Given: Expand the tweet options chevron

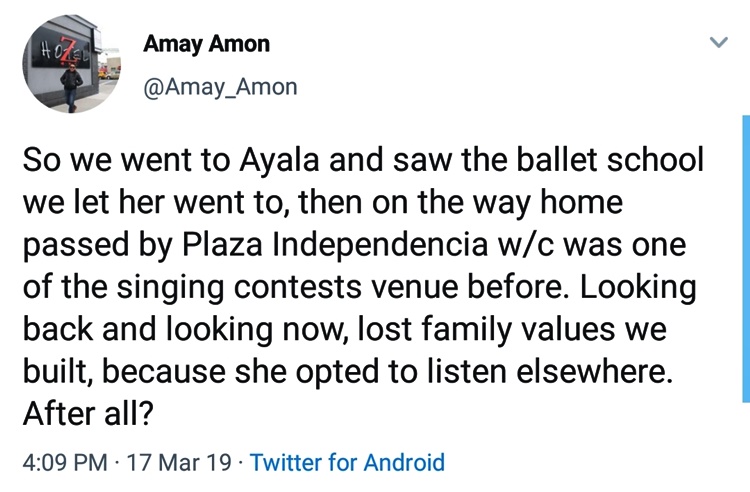Looking at the screenshot, I should [718, 43].
